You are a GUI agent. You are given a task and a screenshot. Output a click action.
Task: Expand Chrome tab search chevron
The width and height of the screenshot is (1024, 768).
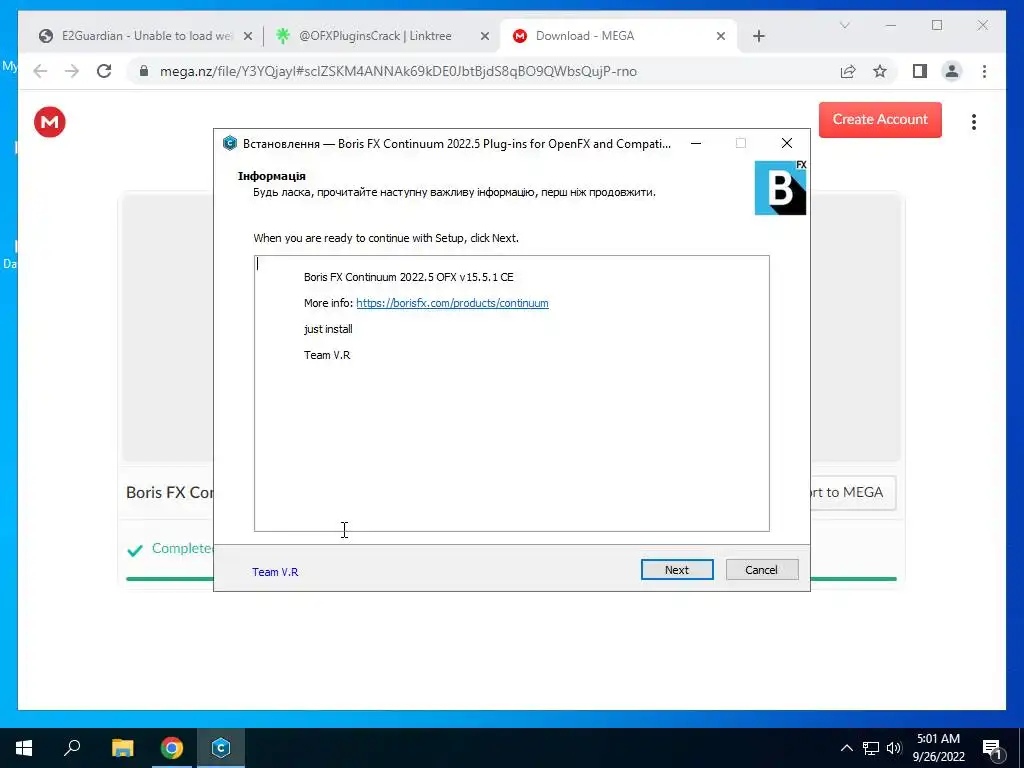tap(844, 25)
